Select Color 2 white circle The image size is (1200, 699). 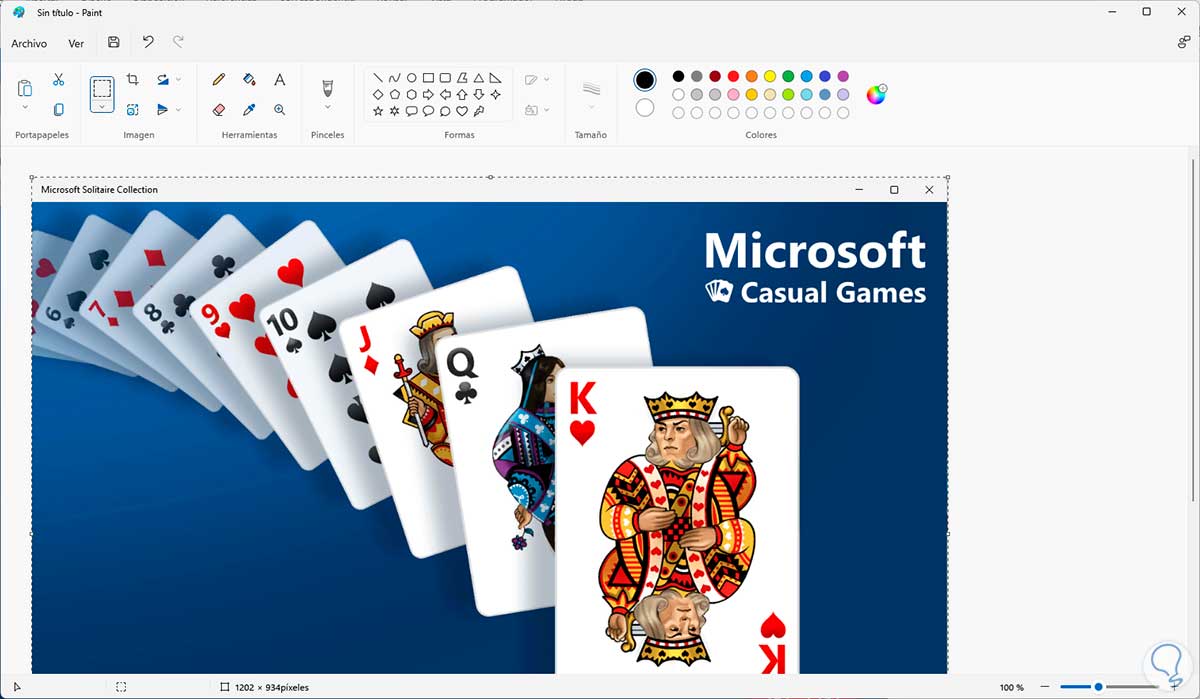[x=645, y=107]
